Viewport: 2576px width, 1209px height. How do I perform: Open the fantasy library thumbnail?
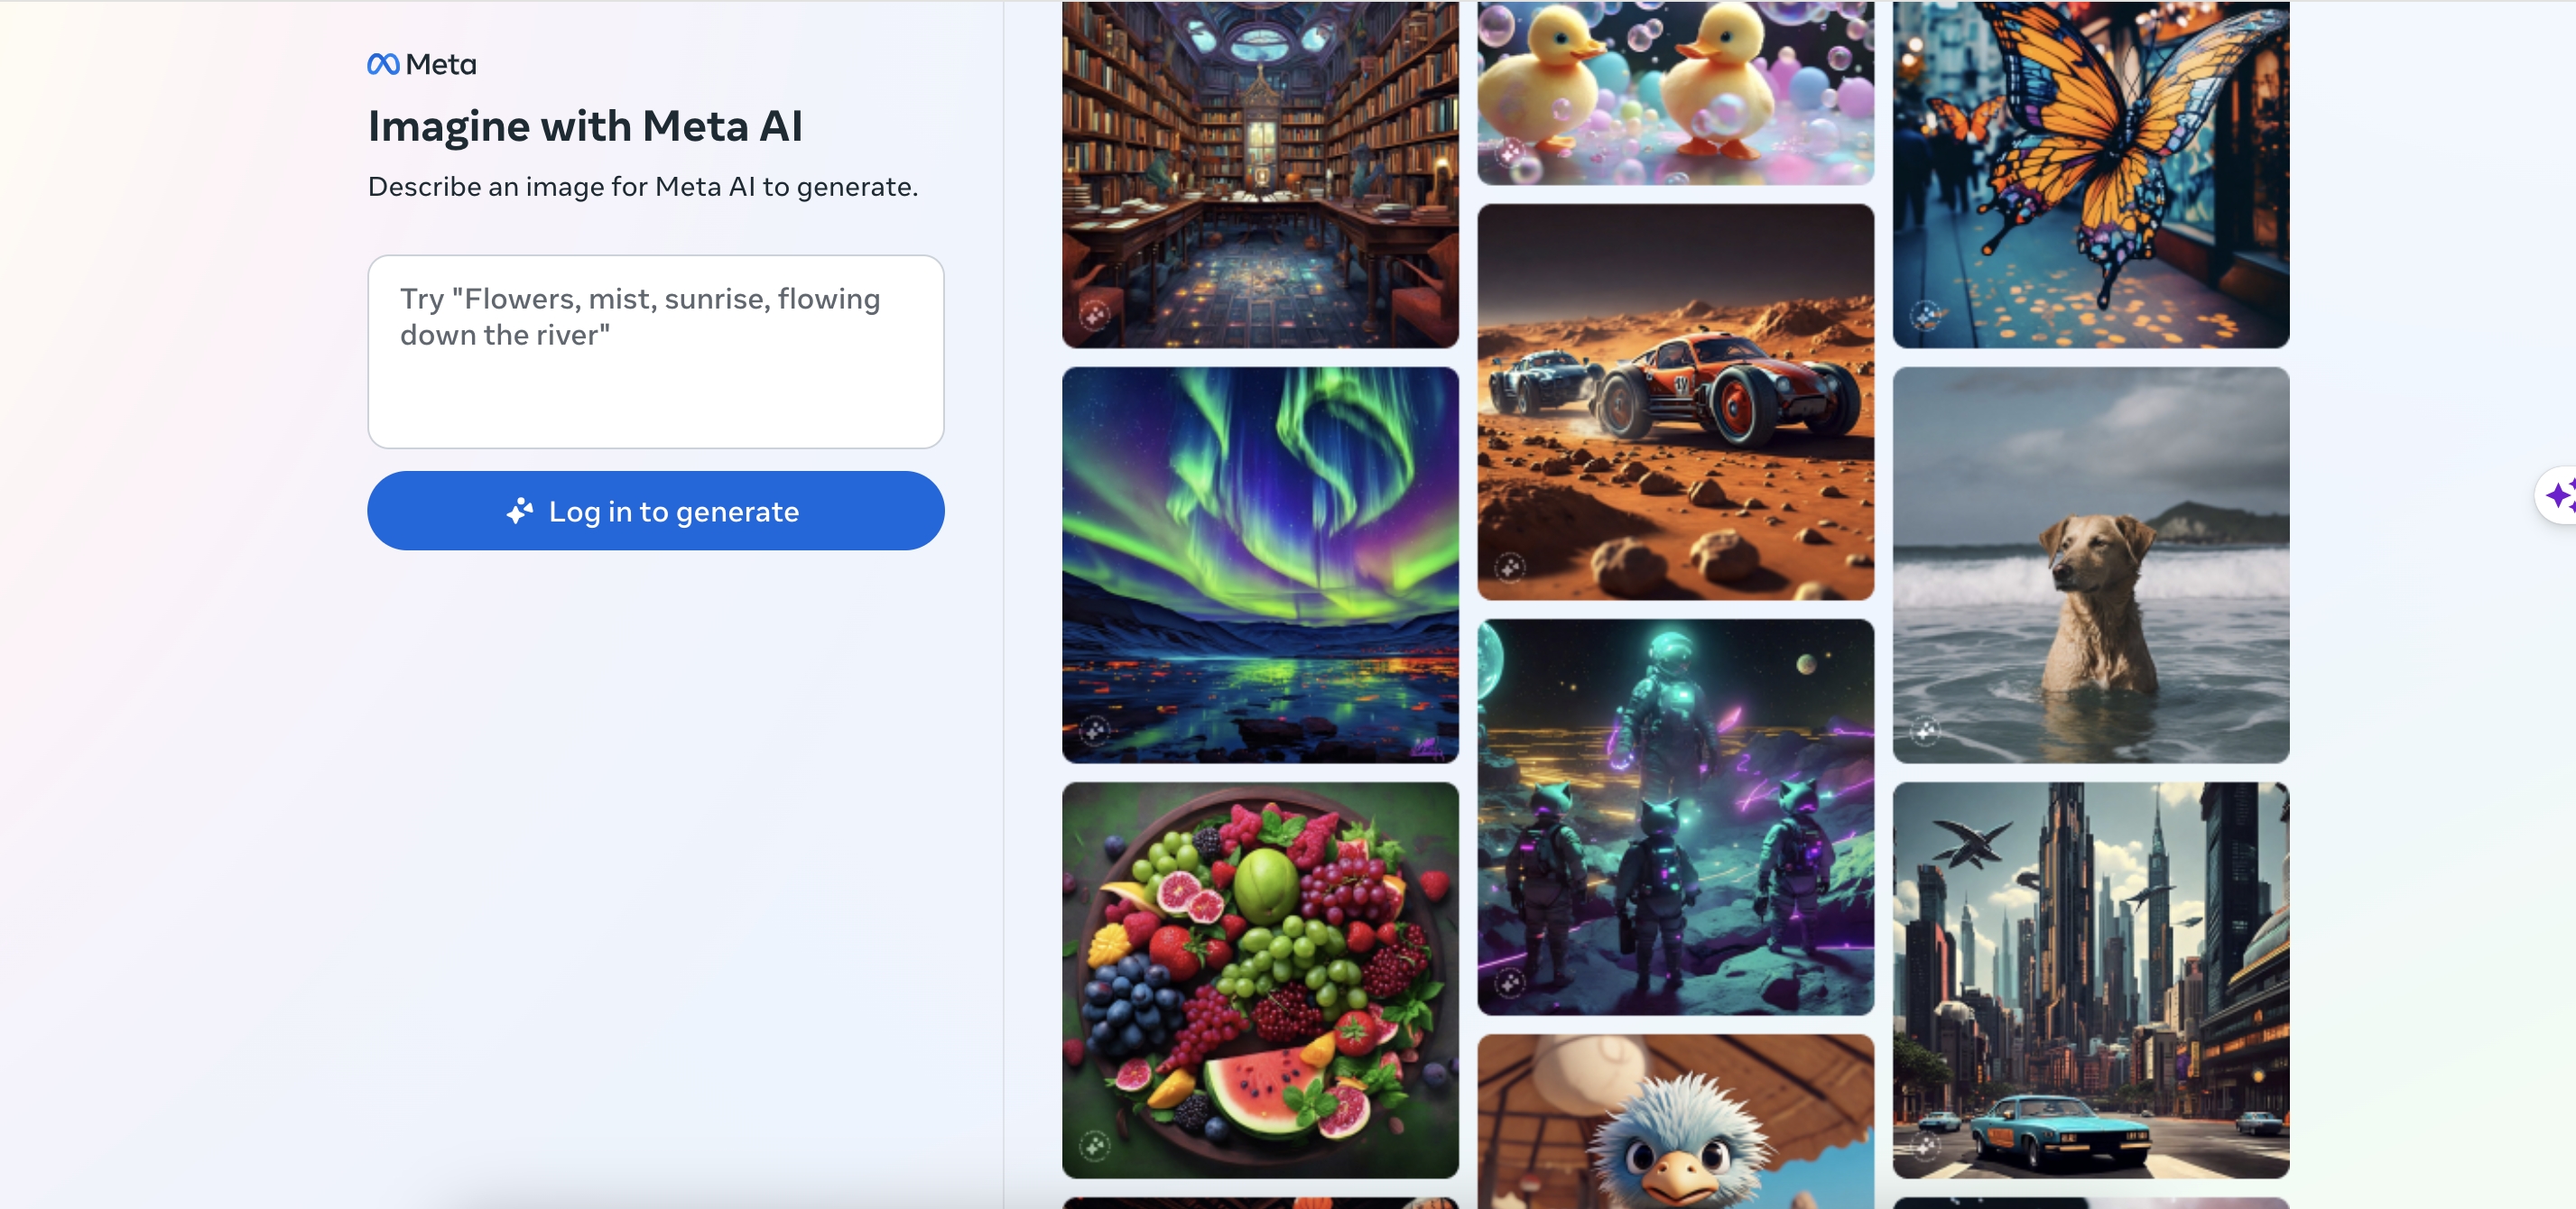coord(1260,174)
